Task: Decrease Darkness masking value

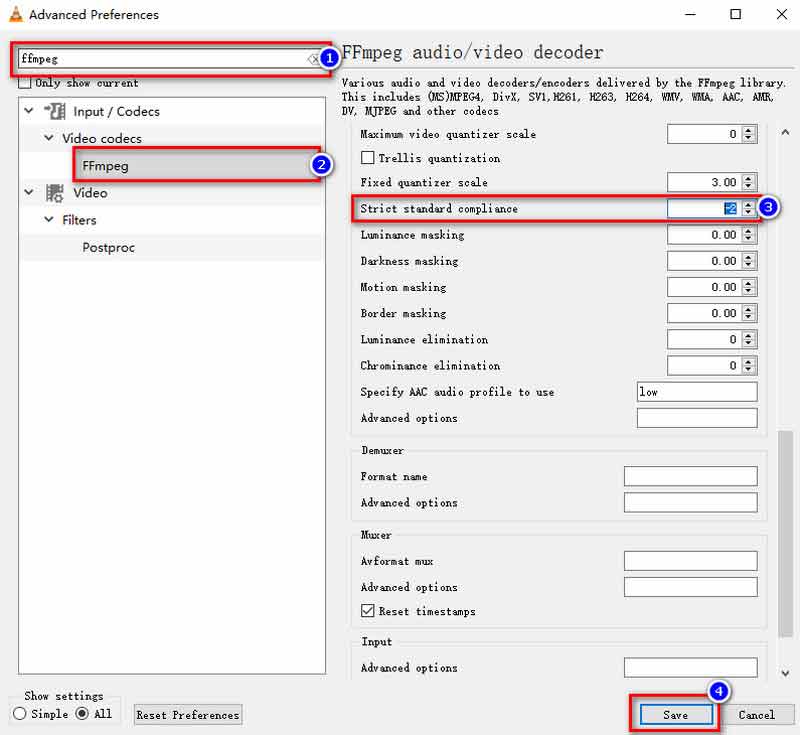Action: point(748,265)
